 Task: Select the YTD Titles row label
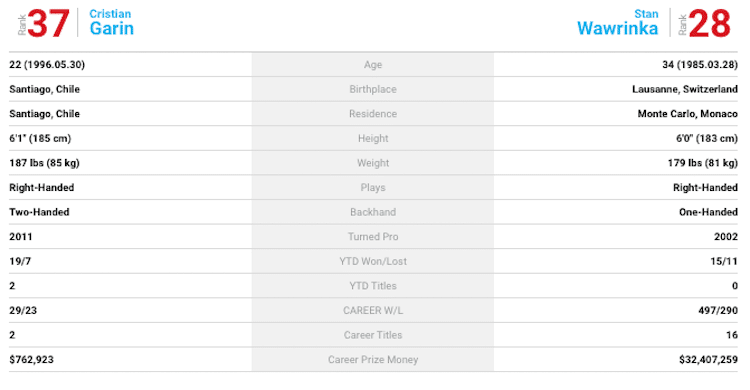pos(373,286)
